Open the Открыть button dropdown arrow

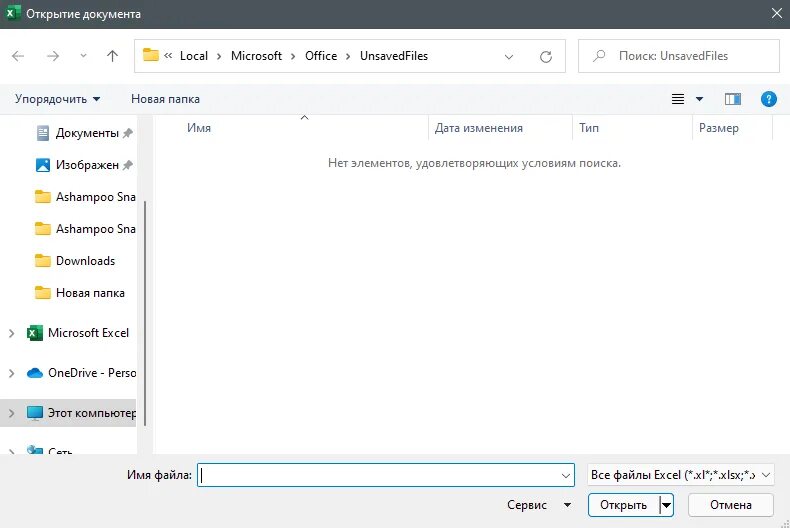click(x=666, y=505)
